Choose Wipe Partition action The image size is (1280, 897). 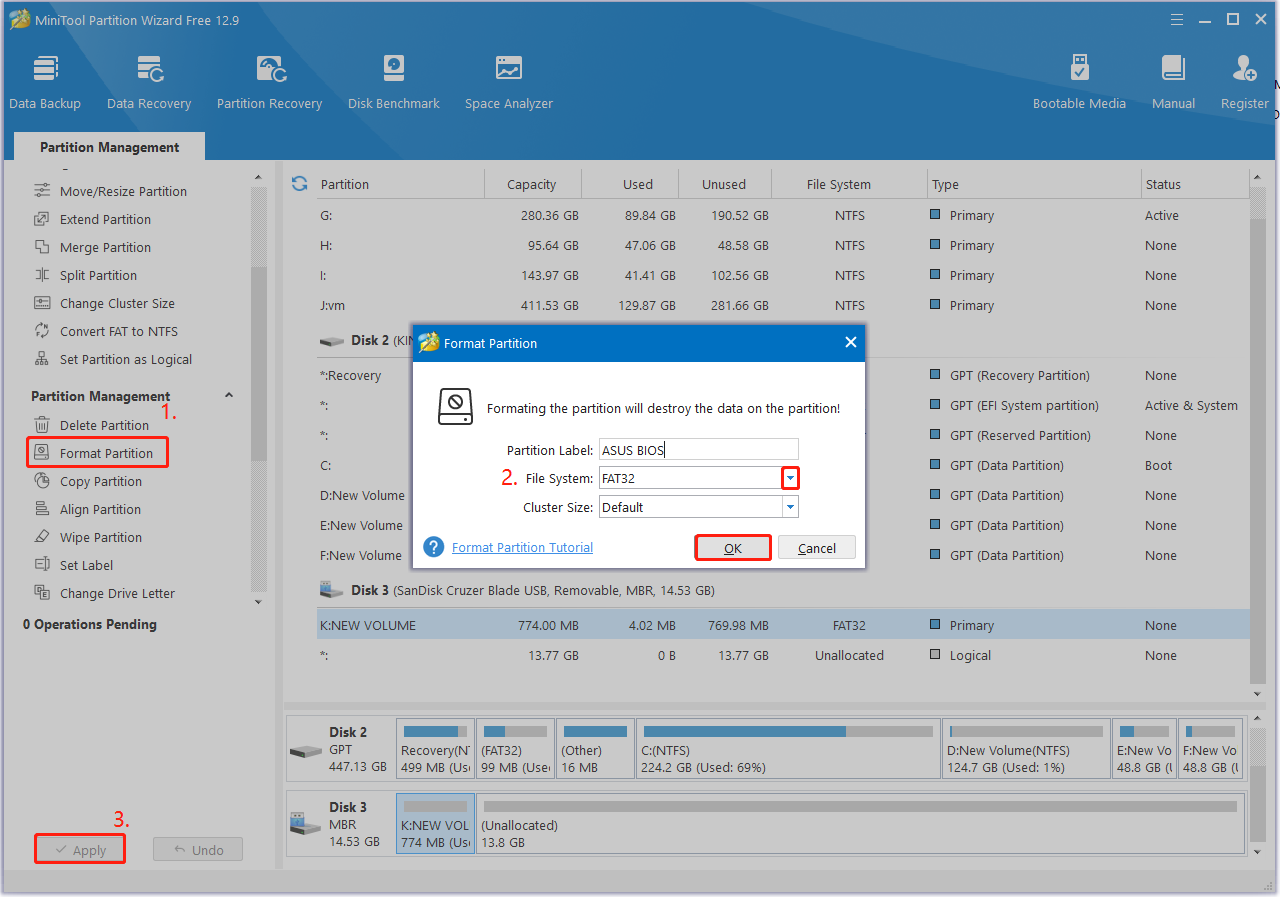pos(101,537)
